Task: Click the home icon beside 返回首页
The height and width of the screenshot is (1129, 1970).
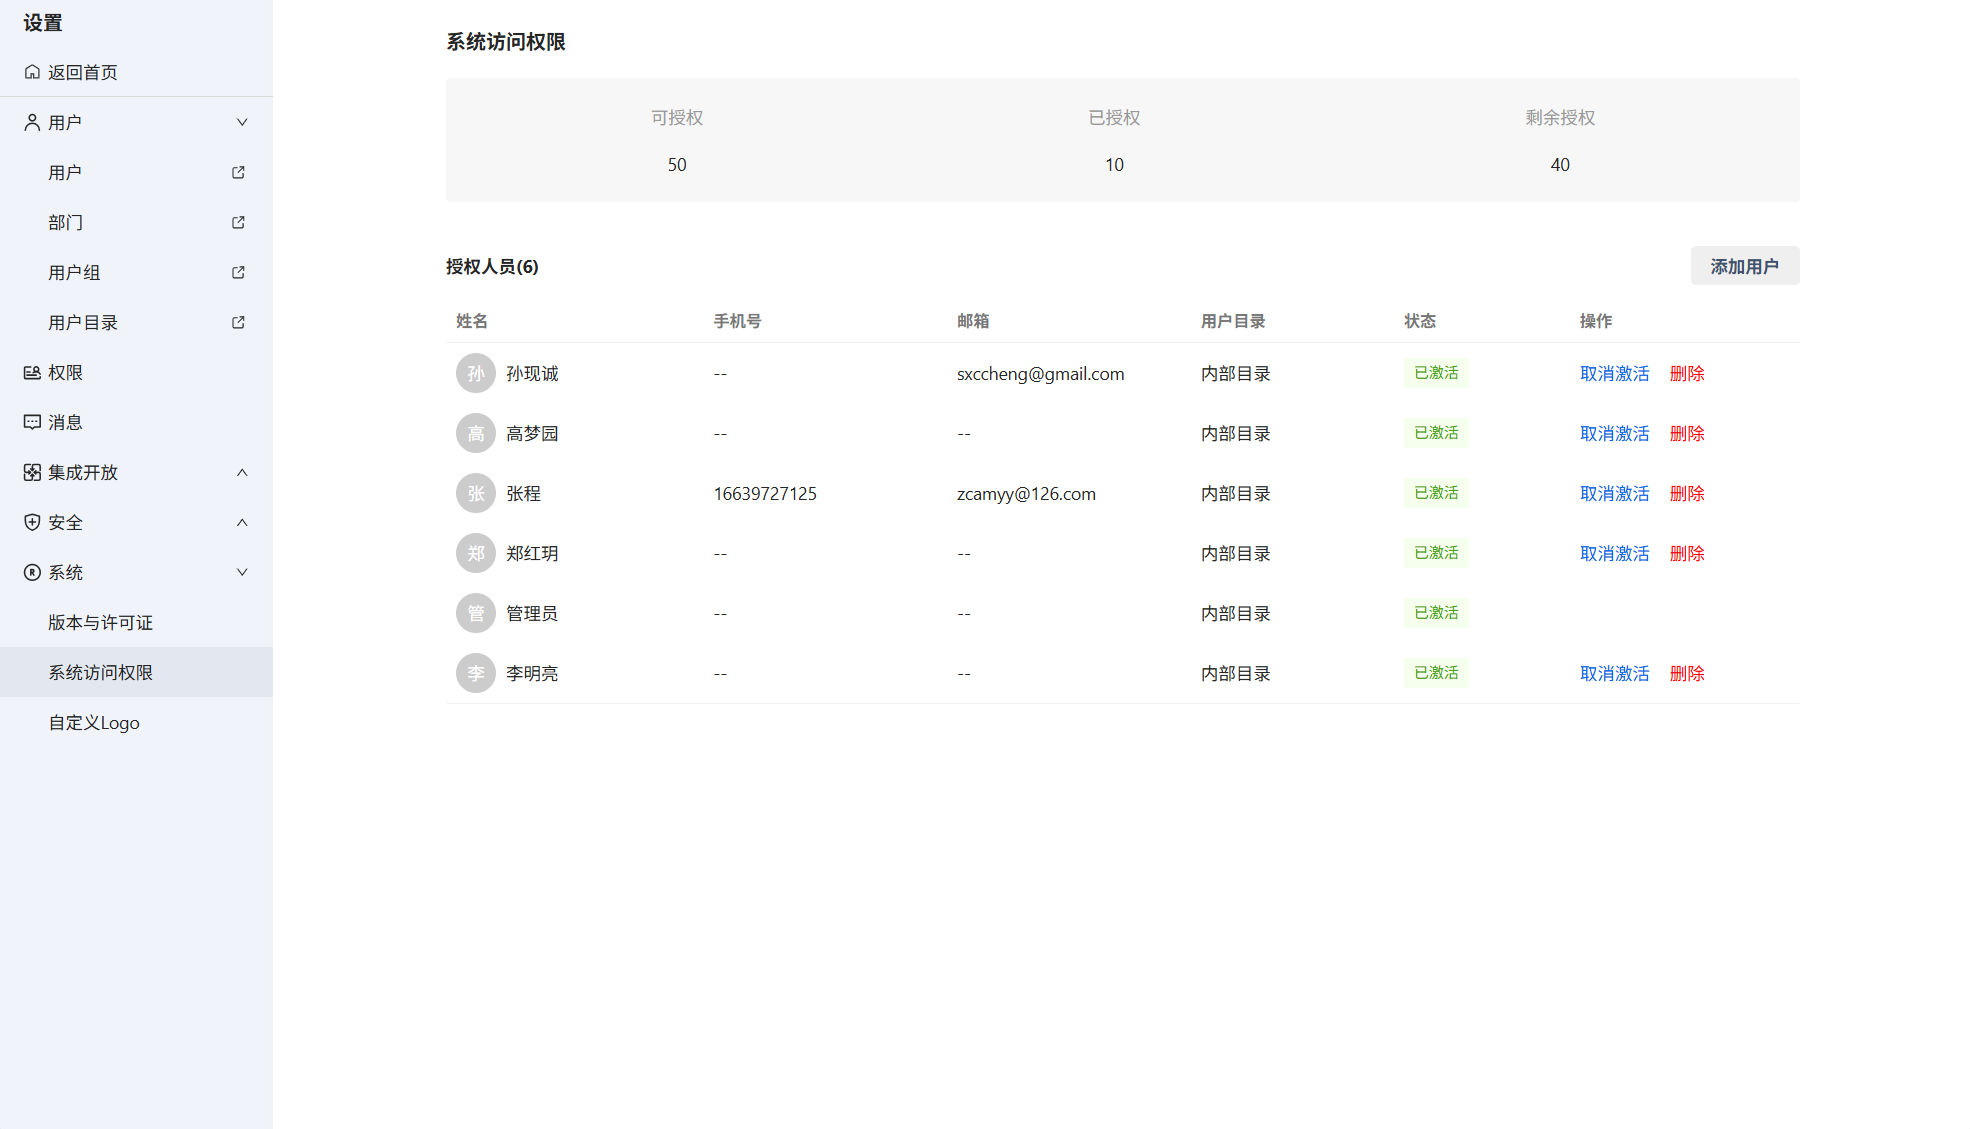Action: (x=32, y=72)
